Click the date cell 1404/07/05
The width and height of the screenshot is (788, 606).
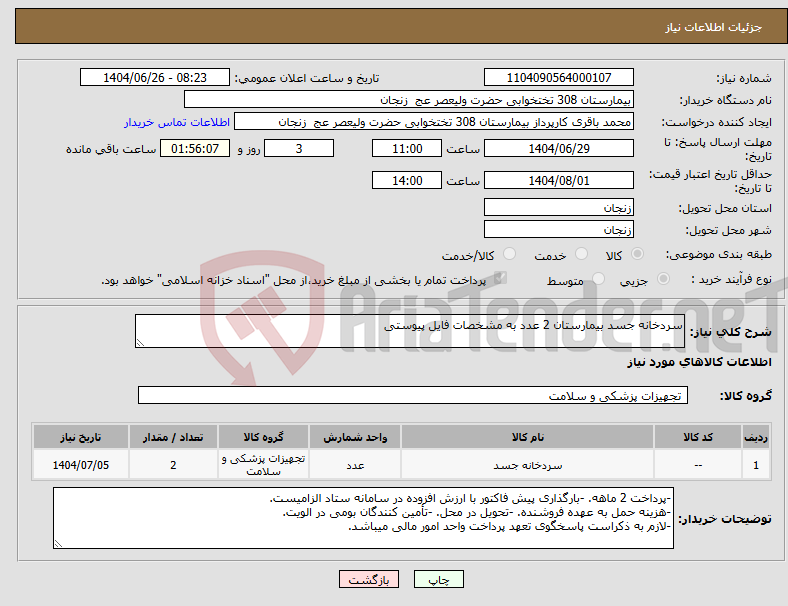80,465
